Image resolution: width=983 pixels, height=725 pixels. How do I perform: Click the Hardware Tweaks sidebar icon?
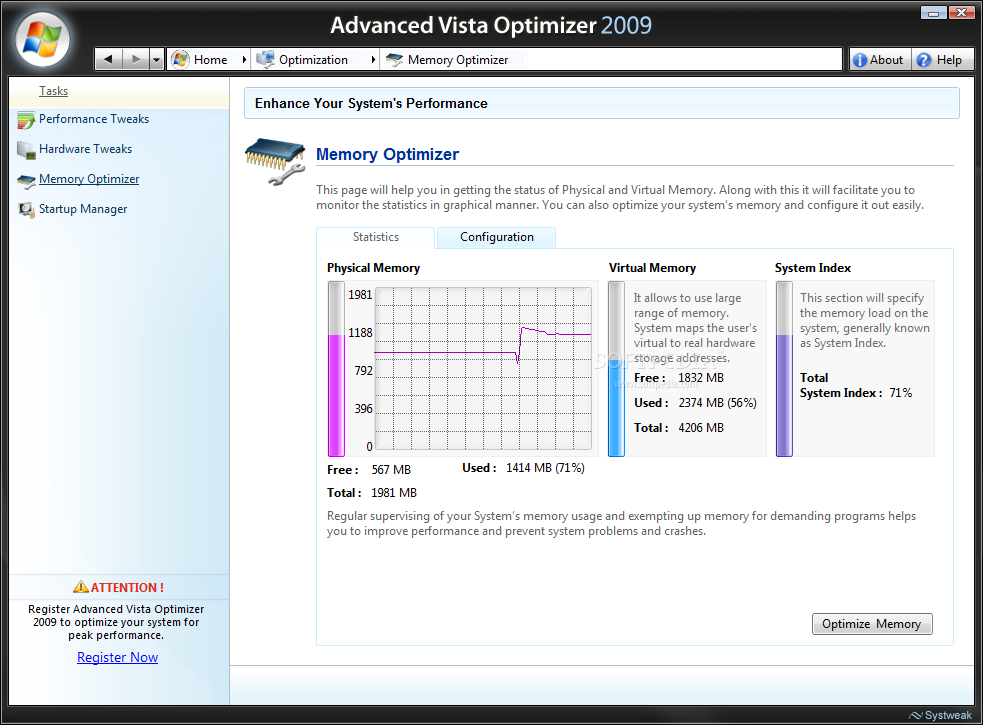click(26, 150)
